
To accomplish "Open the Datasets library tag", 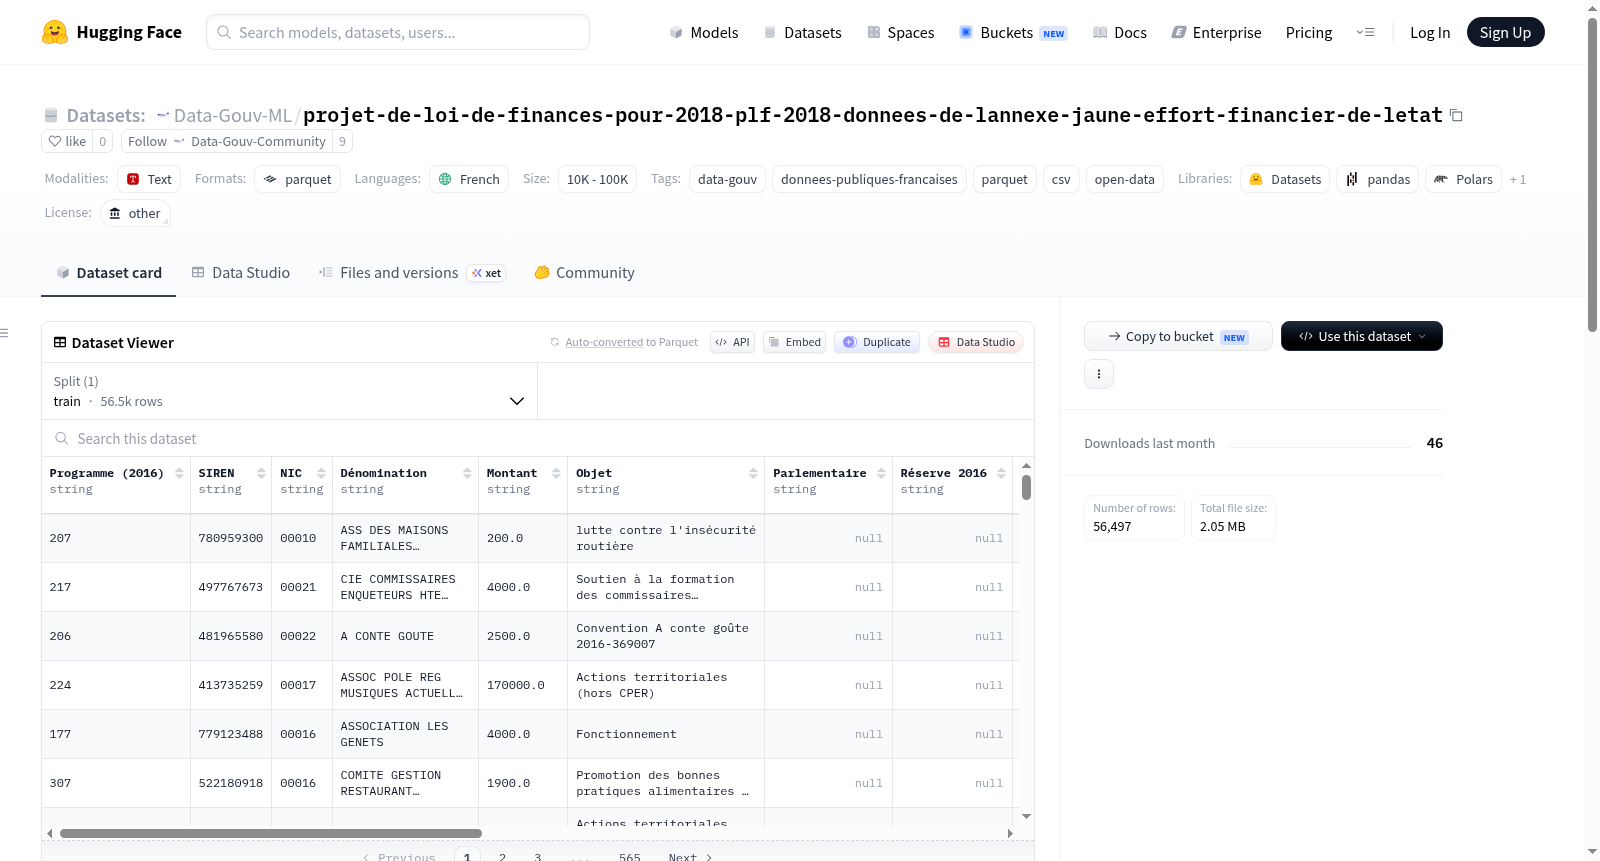I will pyautogui.click(x=1285, y=179).
